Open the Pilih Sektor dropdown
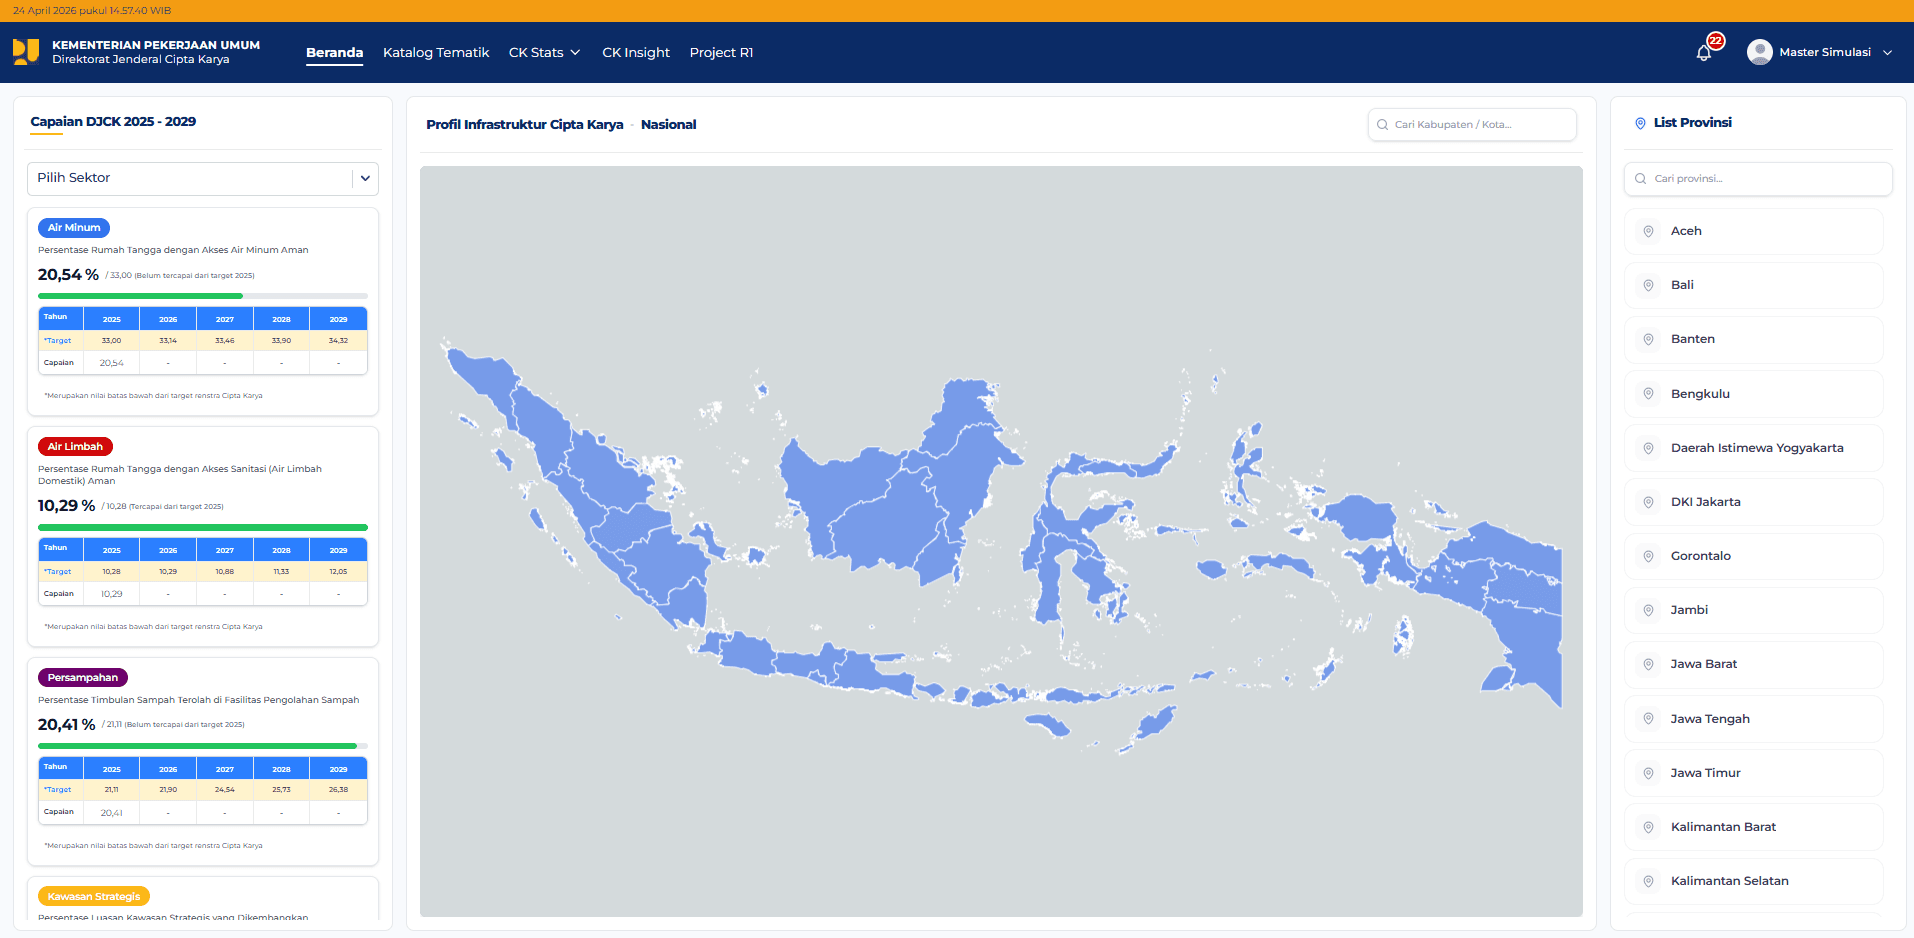Screen dimensions: 1914x938 pyautogui.click(x=203, y=178)
